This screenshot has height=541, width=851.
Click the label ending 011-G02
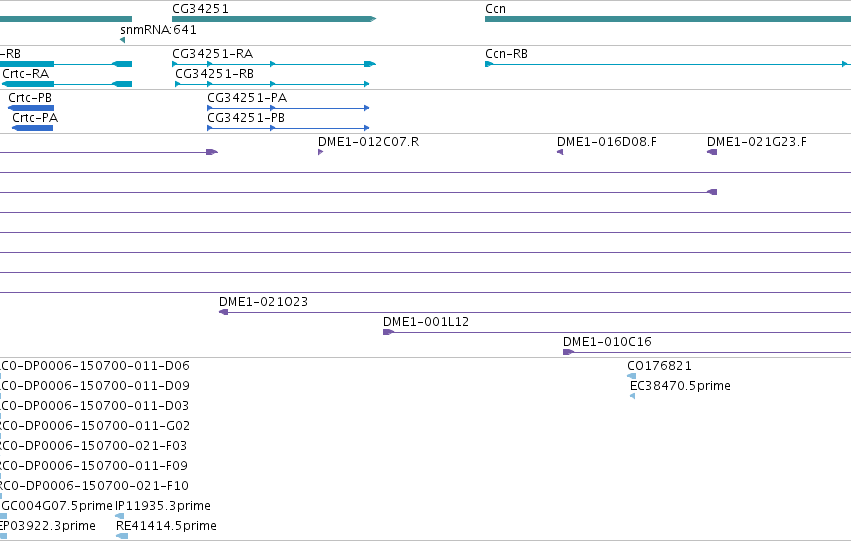click(x=95, y=426)
